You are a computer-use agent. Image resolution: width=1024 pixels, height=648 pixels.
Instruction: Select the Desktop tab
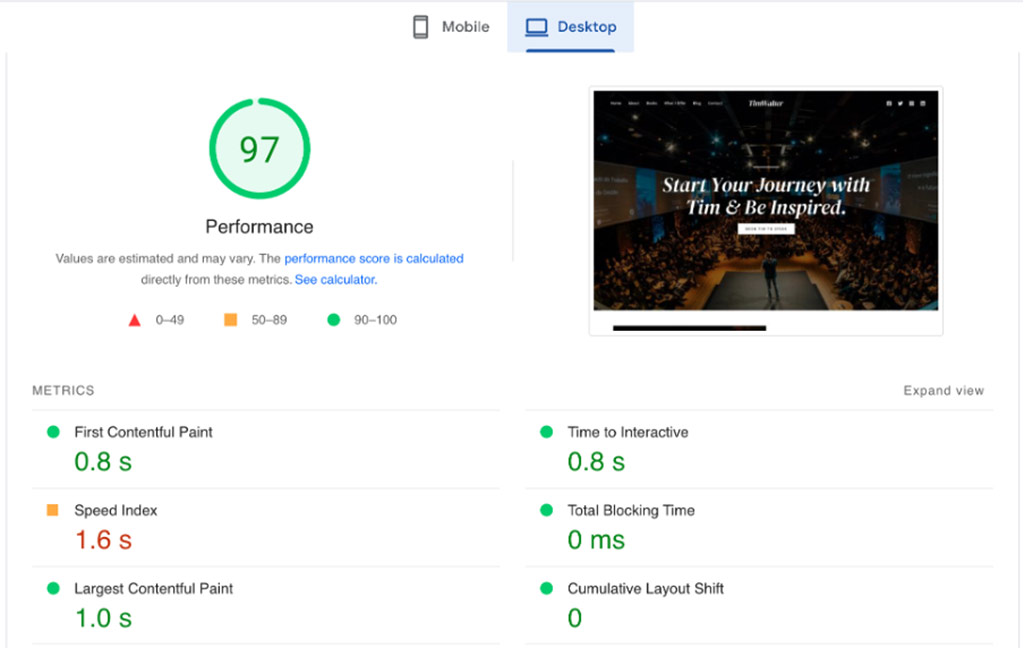(571, 27)
